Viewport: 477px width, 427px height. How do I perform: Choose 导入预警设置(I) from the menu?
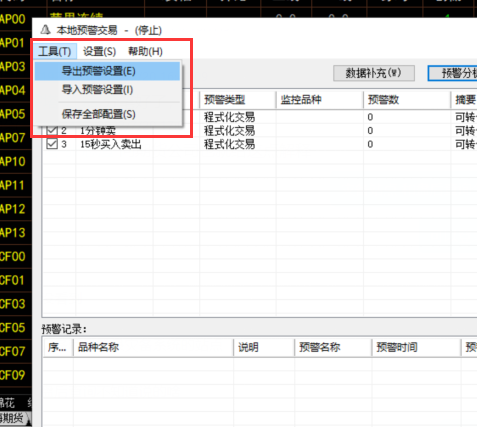pos(107,90)
